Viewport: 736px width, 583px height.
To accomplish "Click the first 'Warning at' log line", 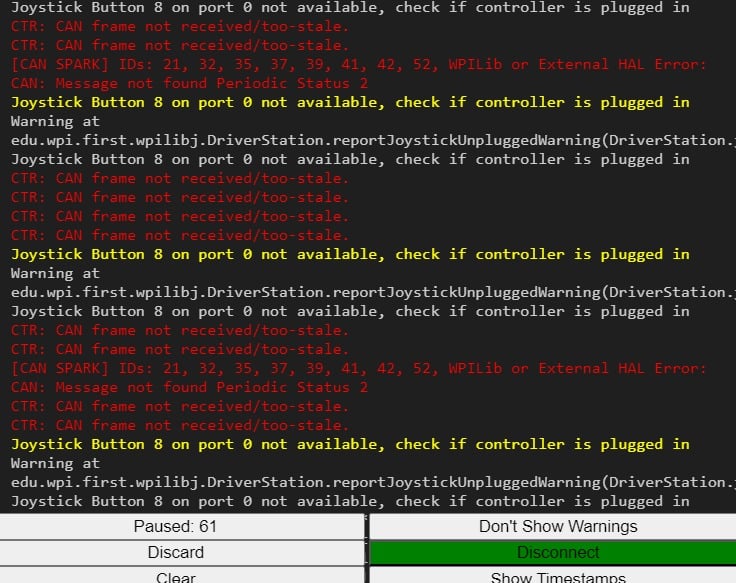I will tap(55, 121).
